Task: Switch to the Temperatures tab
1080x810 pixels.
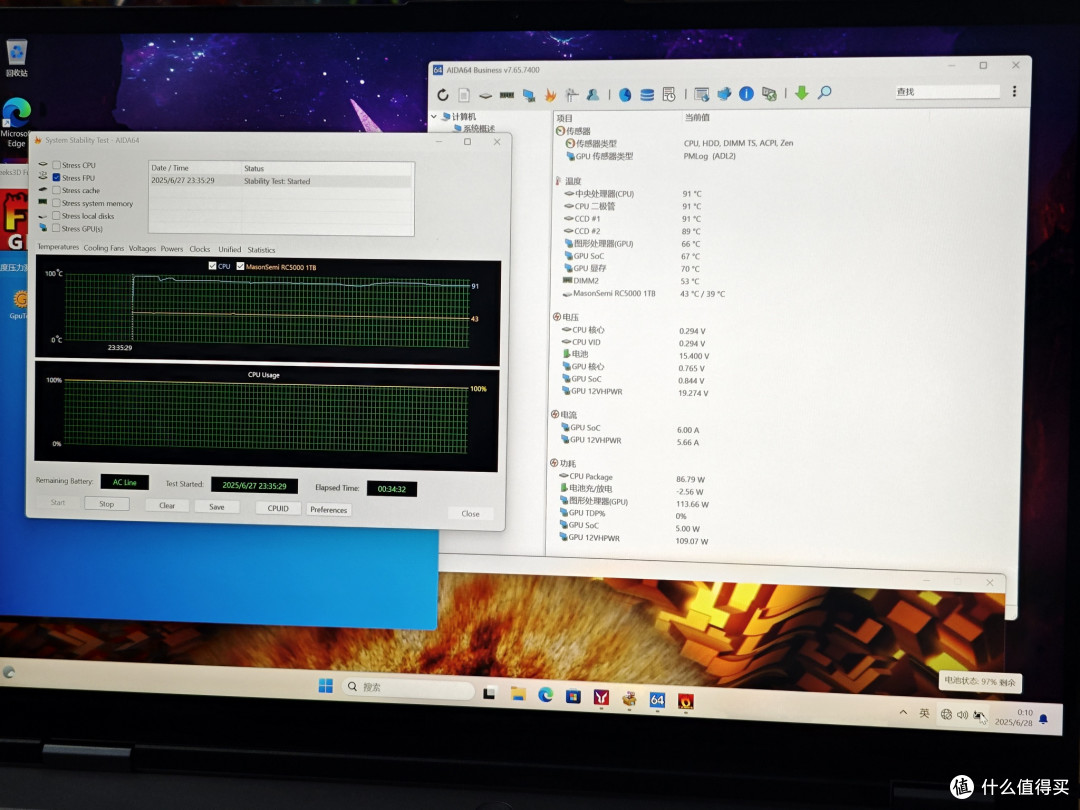Action: pos(58,247)
